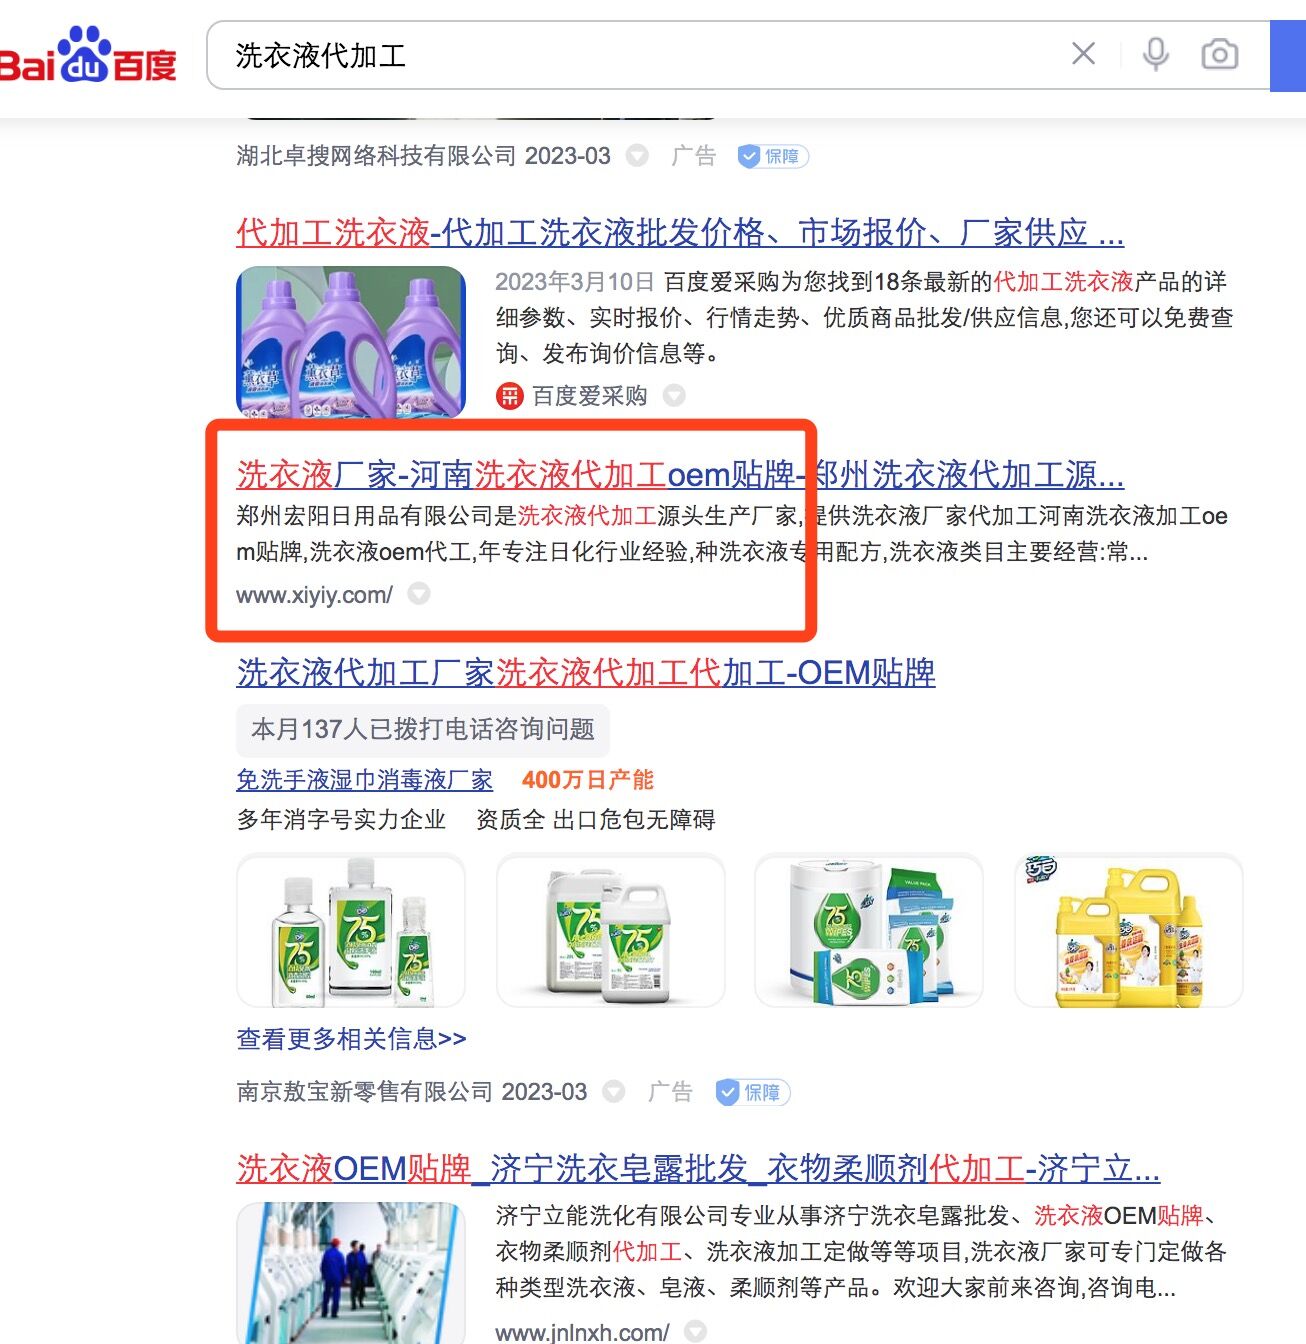Open 洗衣液代加工厂家 OEM贴牌 ad title
The height and width of the screenshot is (1344, 1306).
(586, 673)
